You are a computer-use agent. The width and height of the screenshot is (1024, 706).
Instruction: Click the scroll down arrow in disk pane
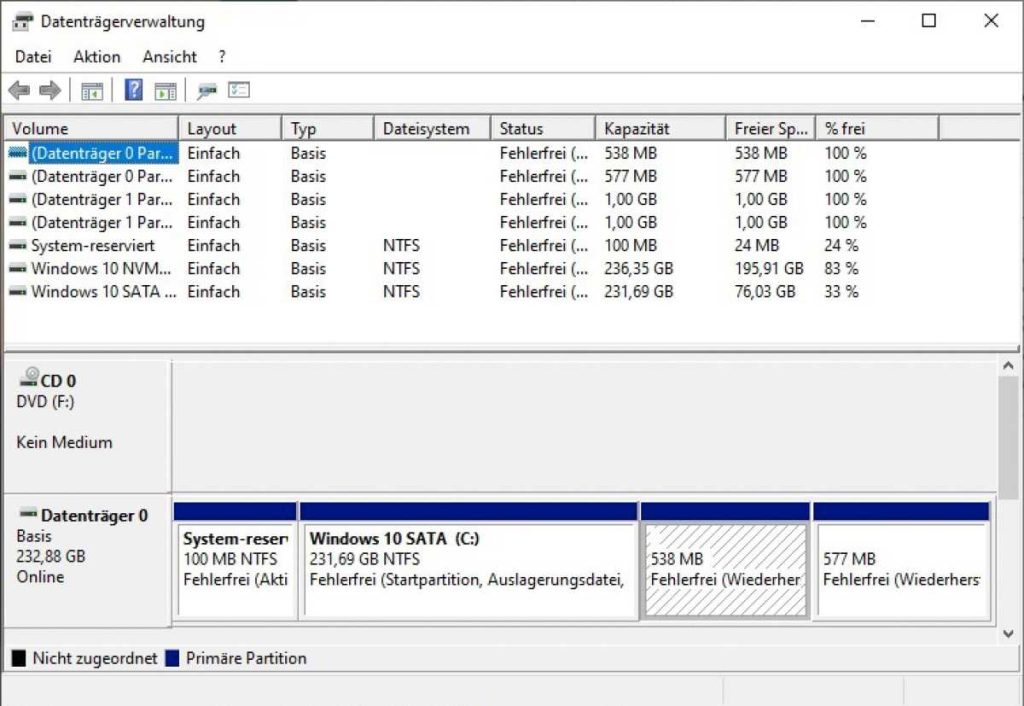(1009, 634)
